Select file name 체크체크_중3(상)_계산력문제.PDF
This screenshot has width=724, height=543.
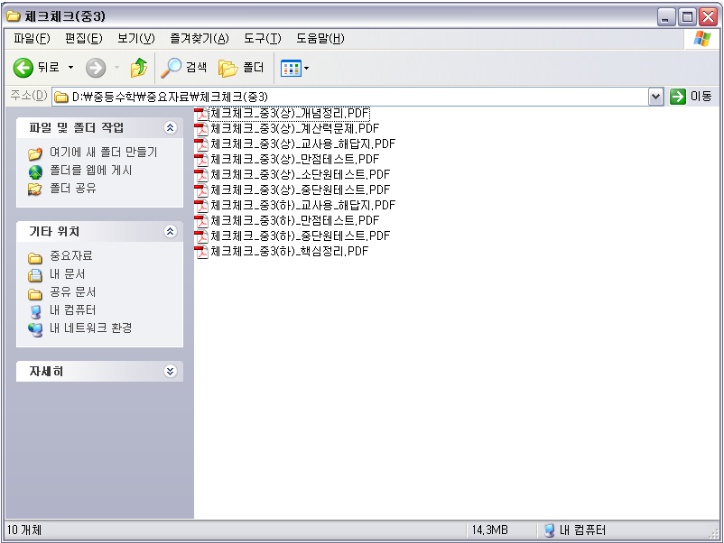(x=295, y=128)
